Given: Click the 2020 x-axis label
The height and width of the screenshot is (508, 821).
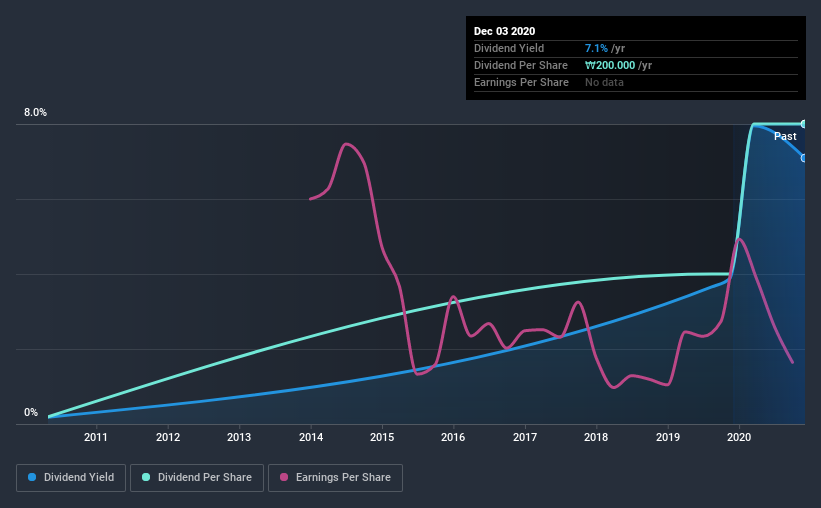Looking at the screenshot, I should (x=739, y=437).
